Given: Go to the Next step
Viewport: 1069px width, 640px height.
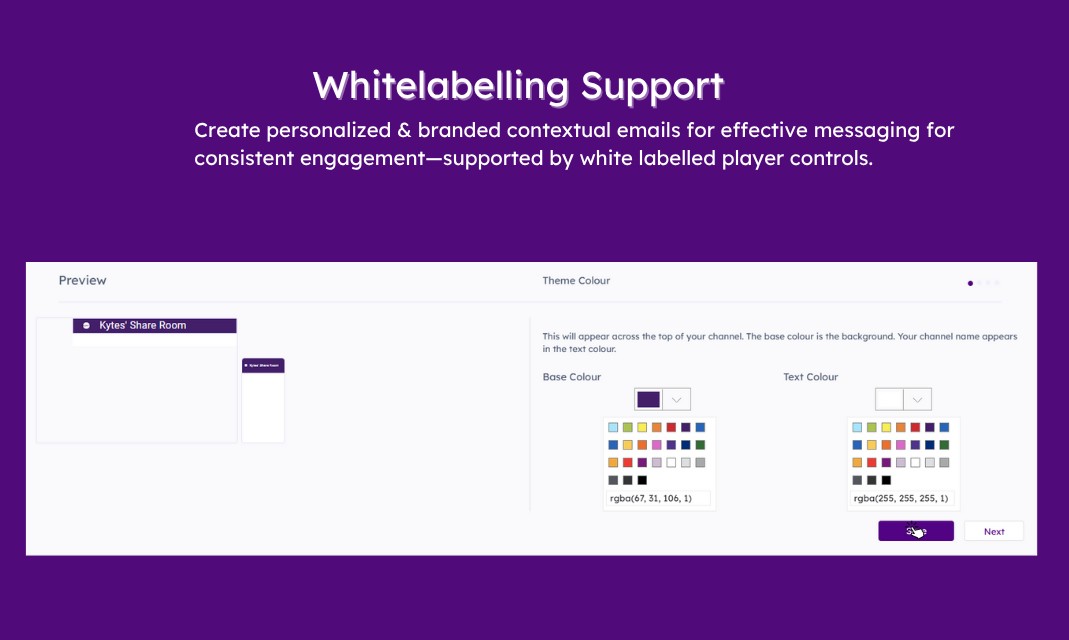Looking at the screenshot, I should click(993, 531).
